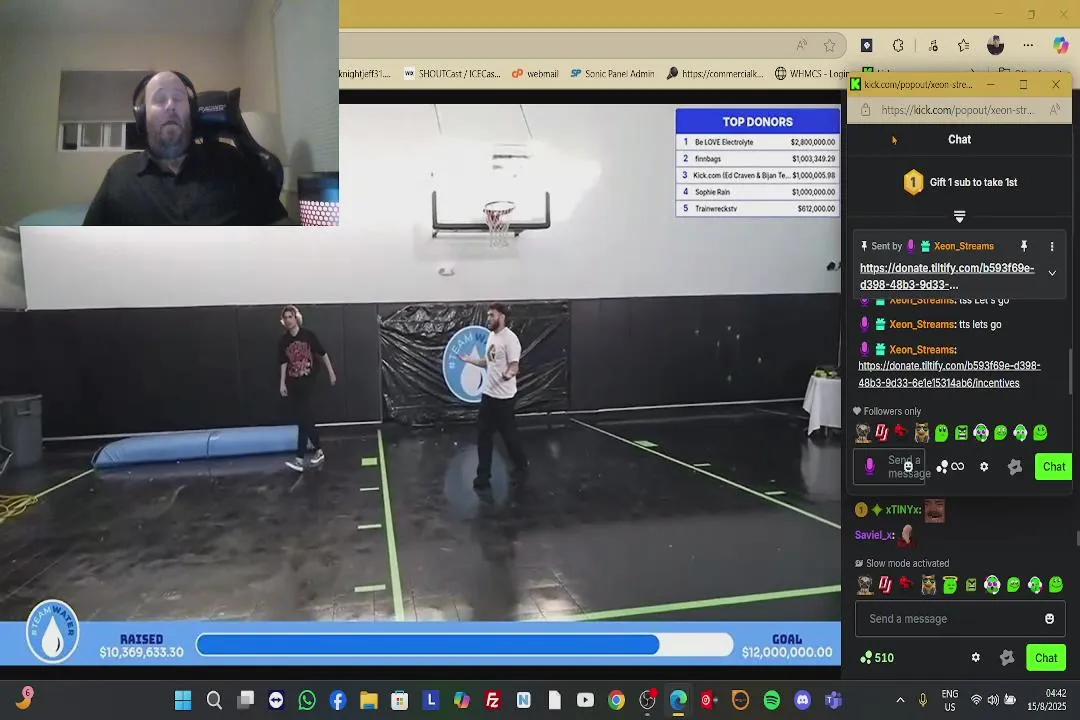Click the fundraising progress bar
This screenshot has width=1080, height=720.
point(464,645)
